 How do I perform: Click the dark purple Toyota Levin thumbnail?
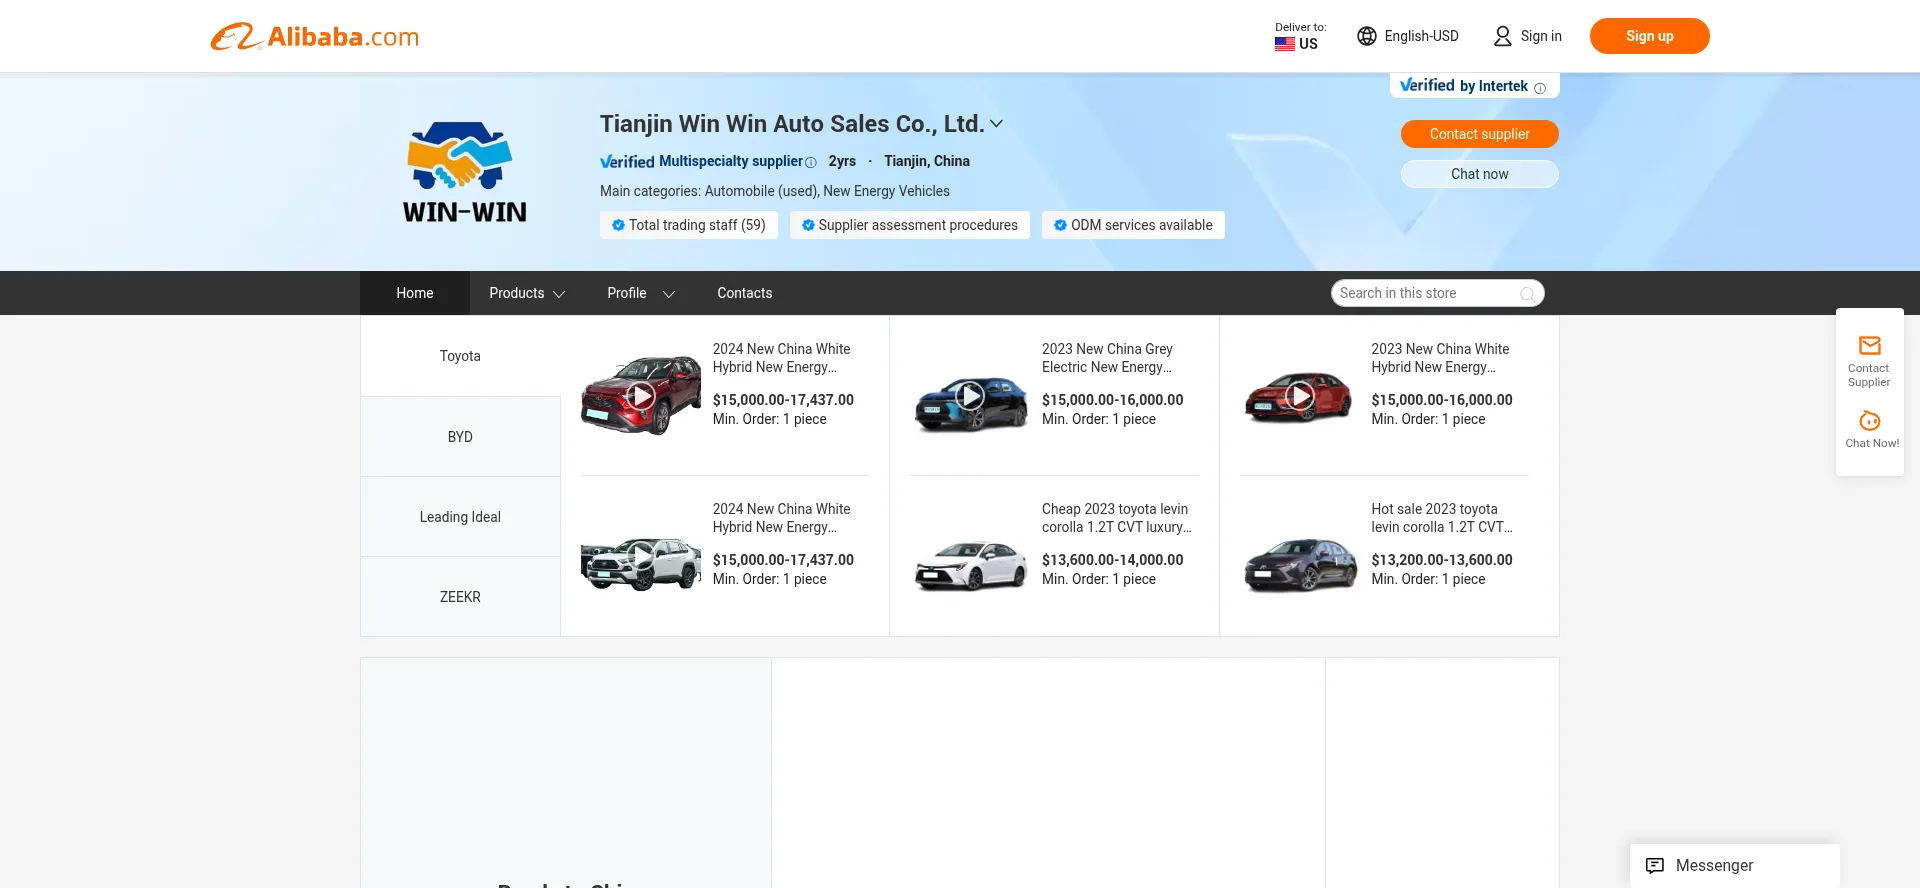[x=1299, y=566]
